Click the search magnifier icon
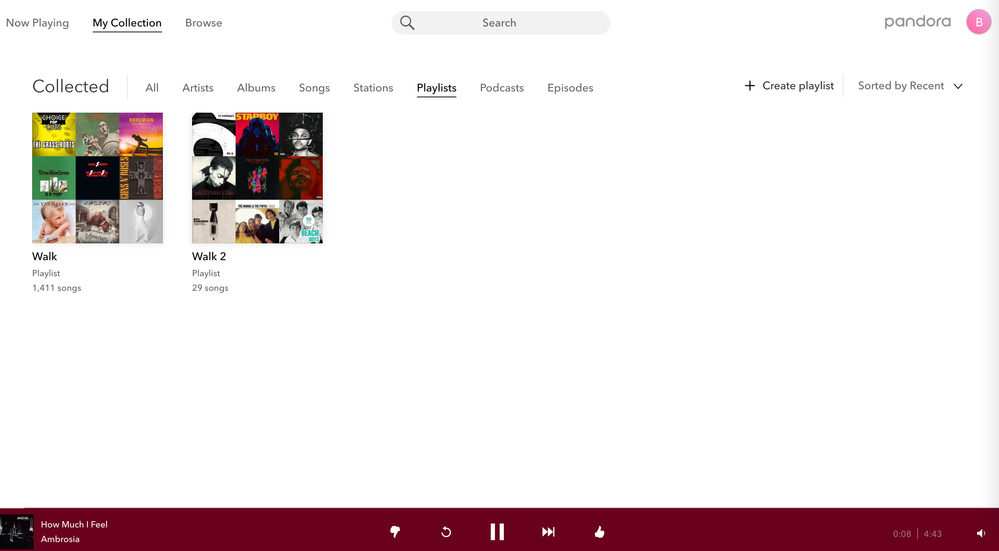 pyautogui.click(x=407, y=23)
